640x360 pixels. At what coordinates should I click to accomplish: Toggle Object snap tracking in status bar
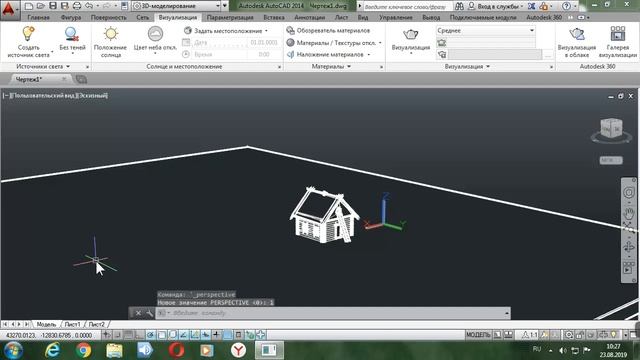click(x=184, y=335)
